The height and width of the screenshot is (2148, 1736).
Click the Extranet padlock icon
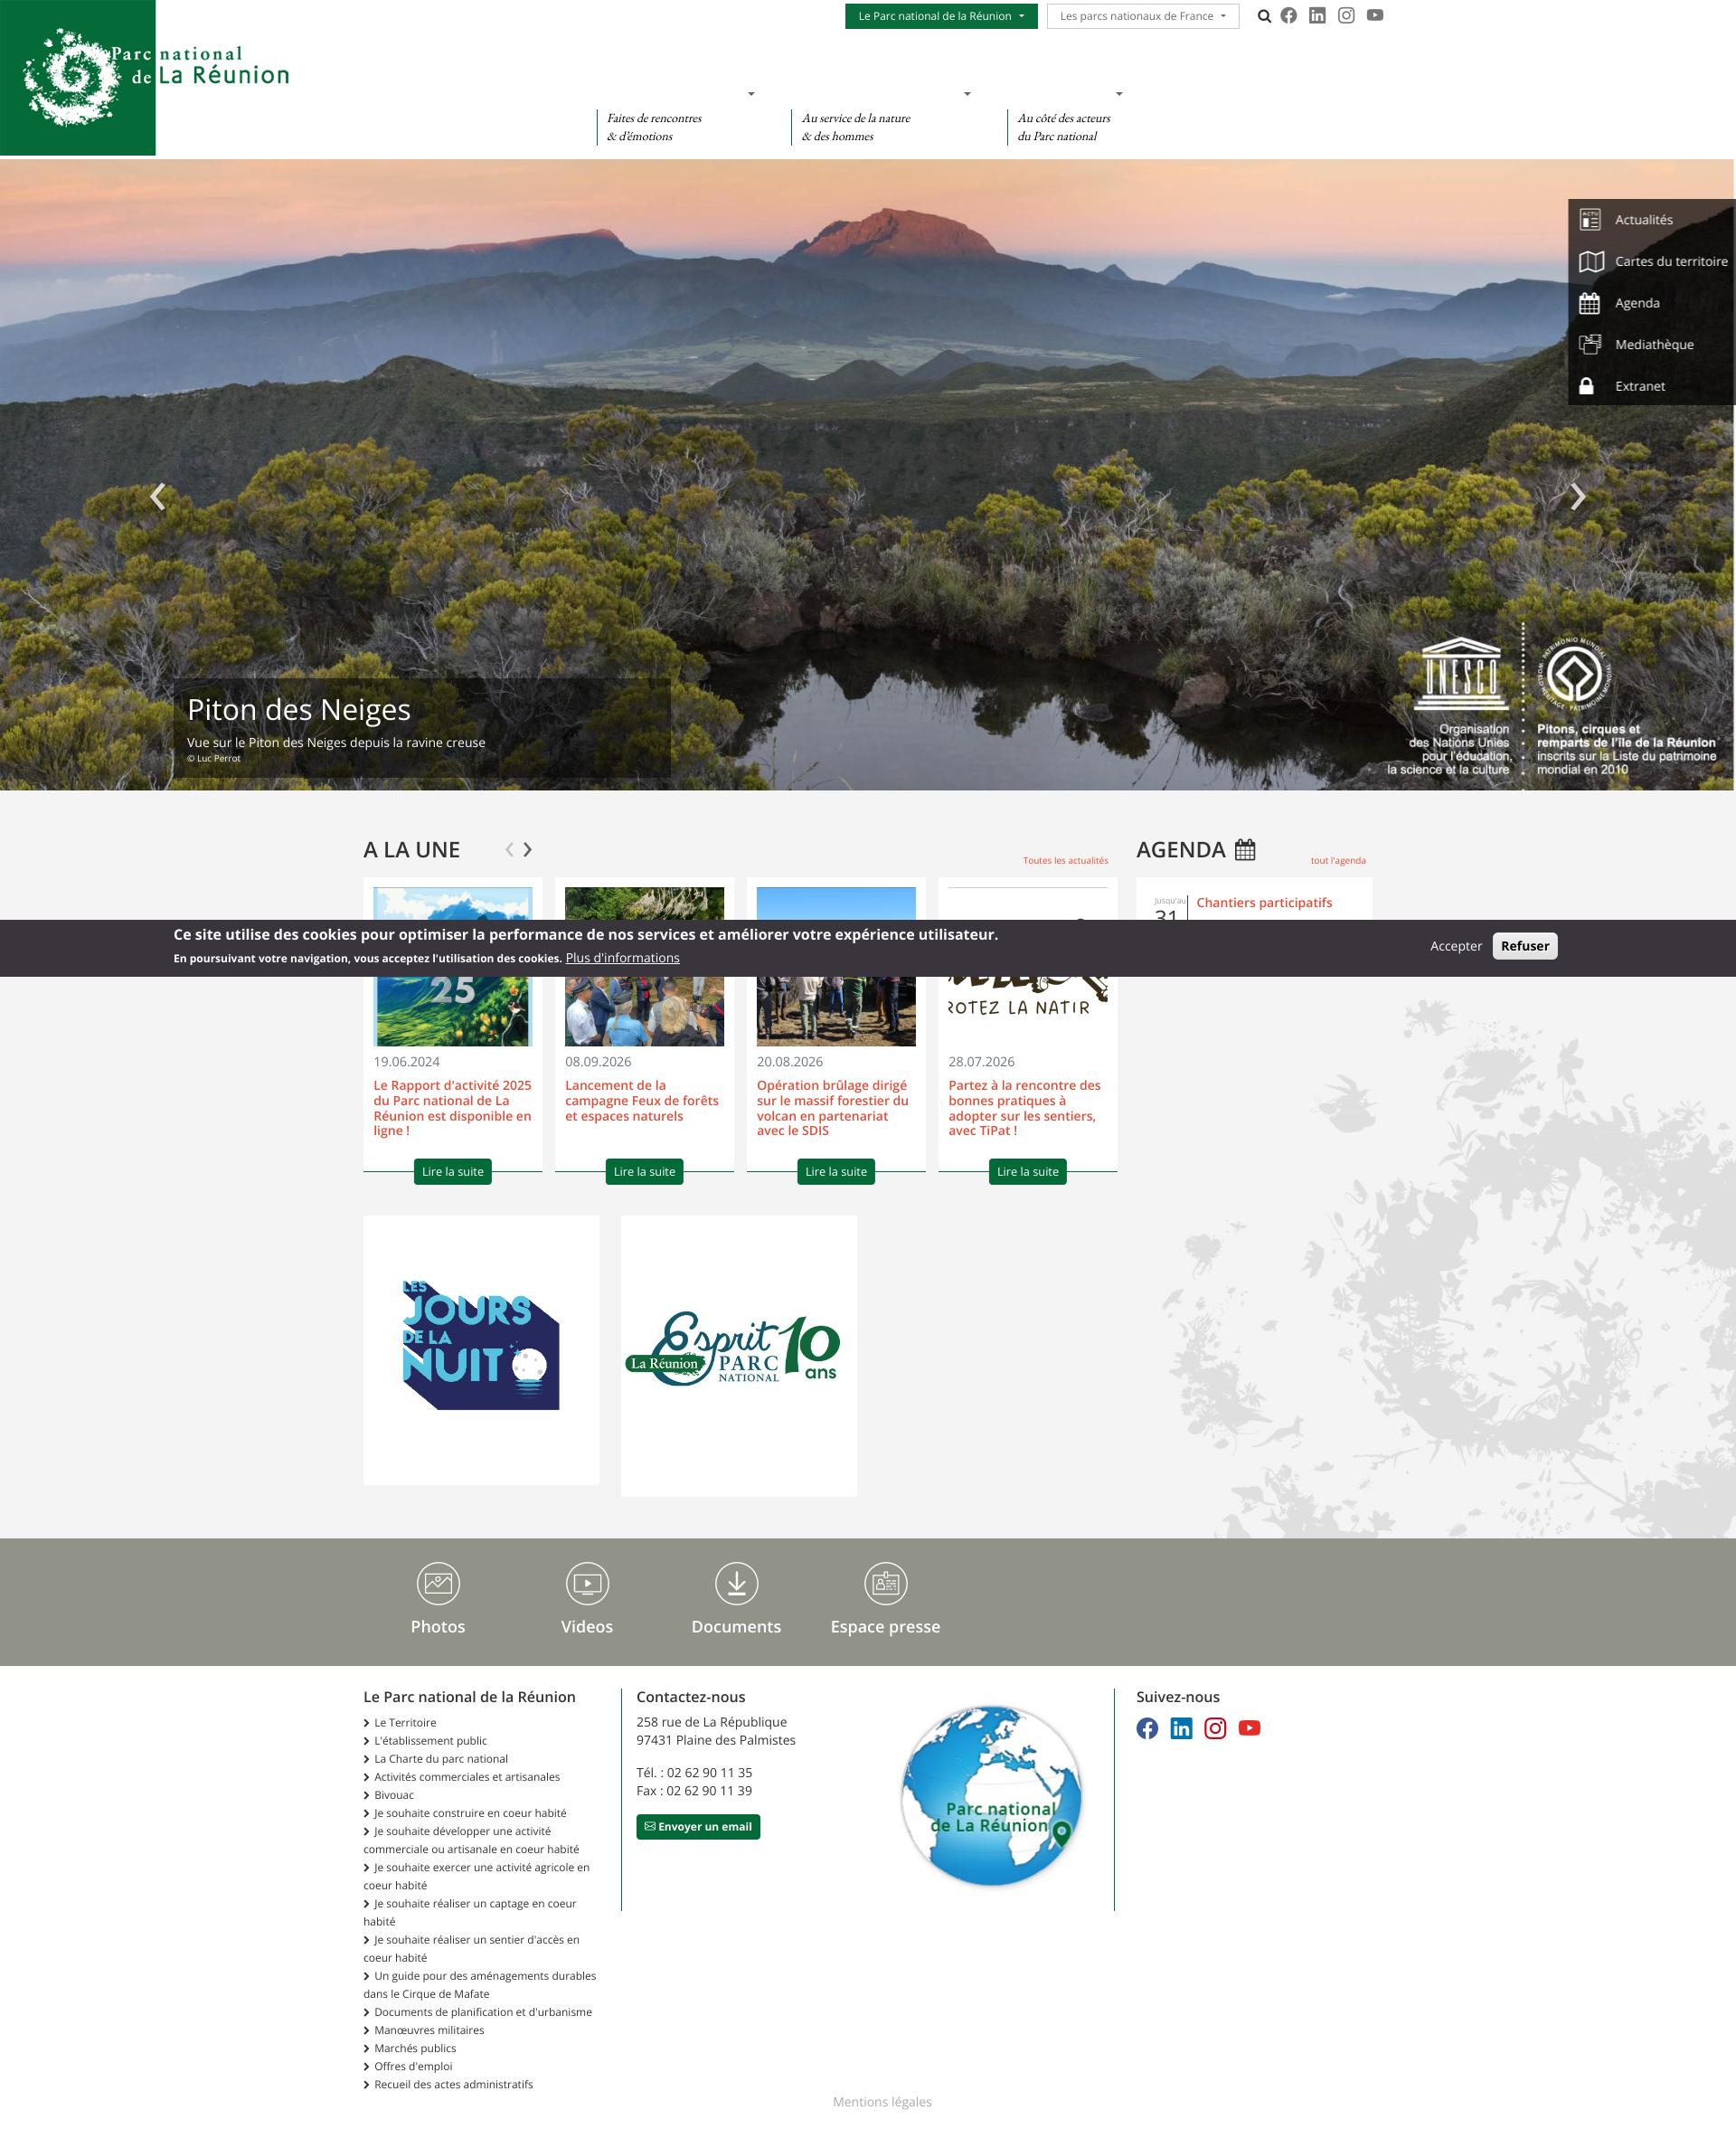point(1586,386)
